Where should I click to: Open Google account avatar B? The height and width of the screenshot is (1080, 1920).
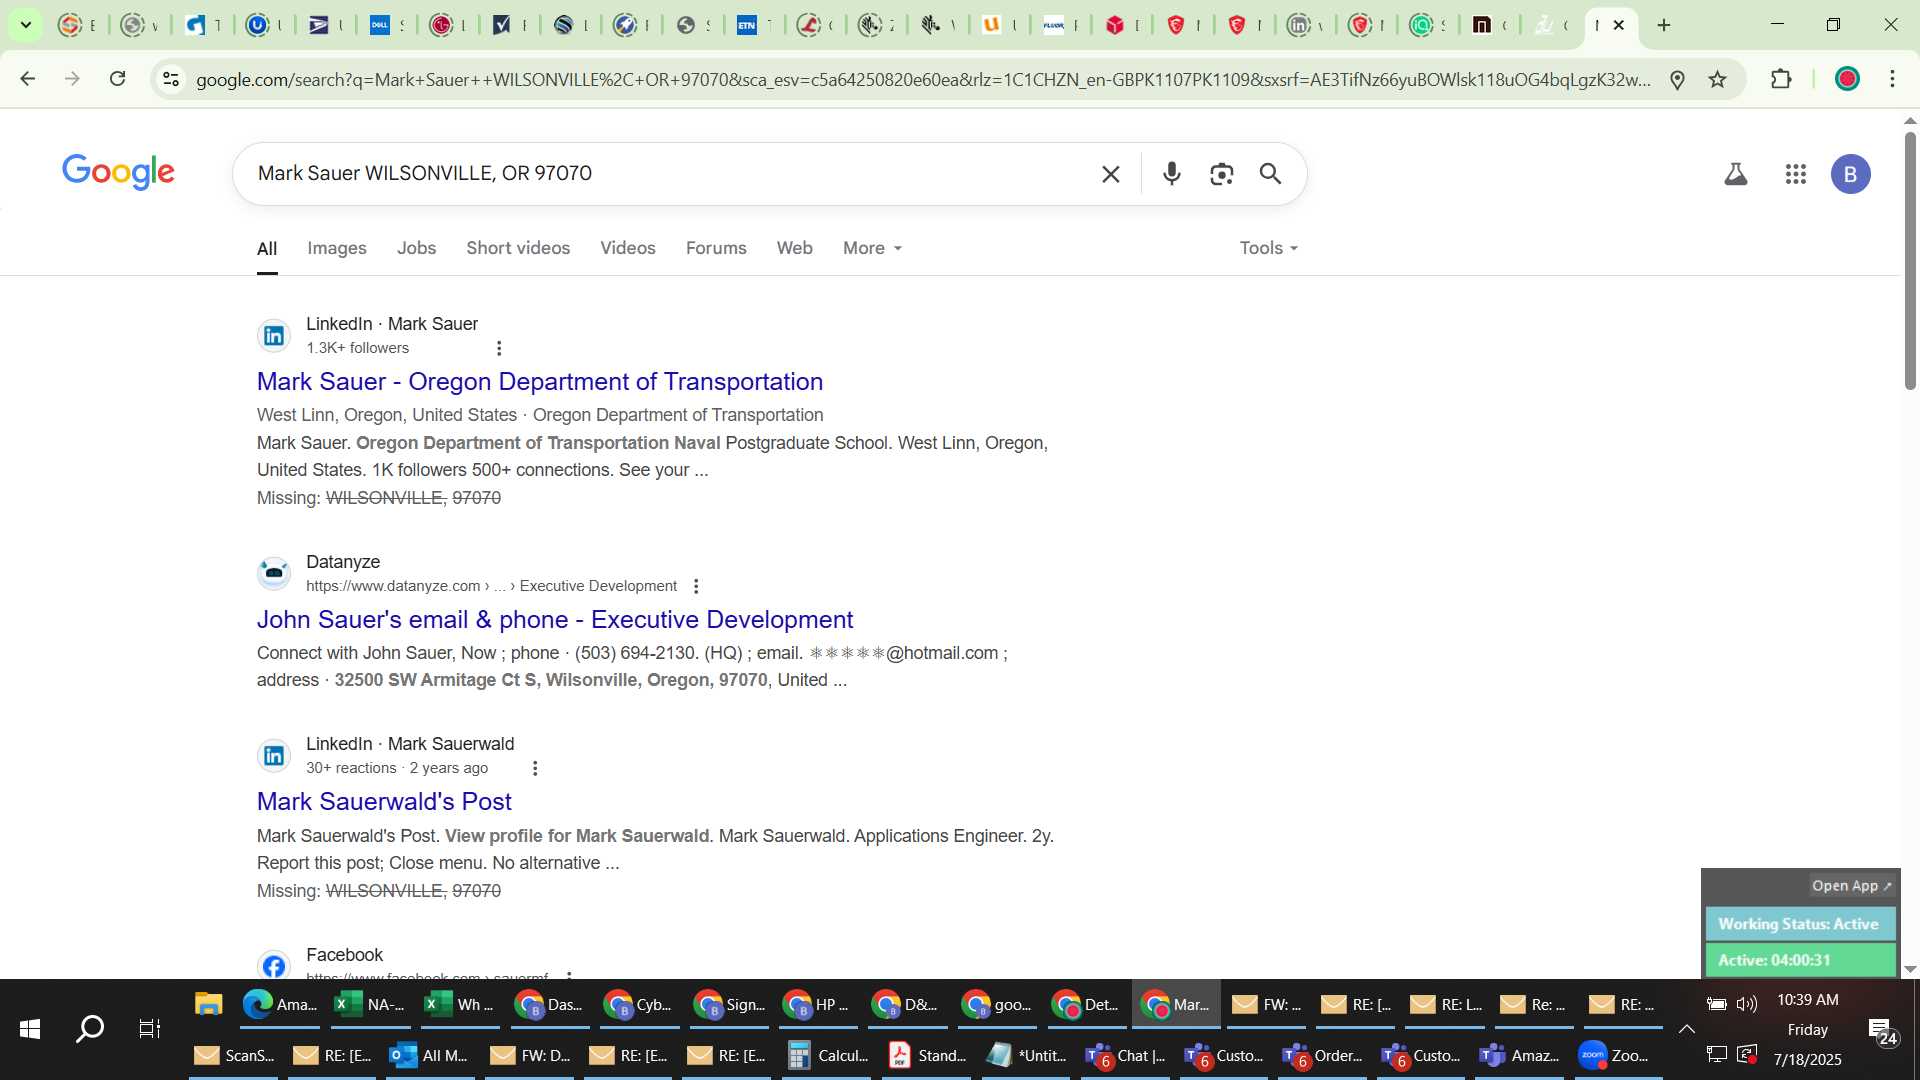click(x=1850, y=174)
